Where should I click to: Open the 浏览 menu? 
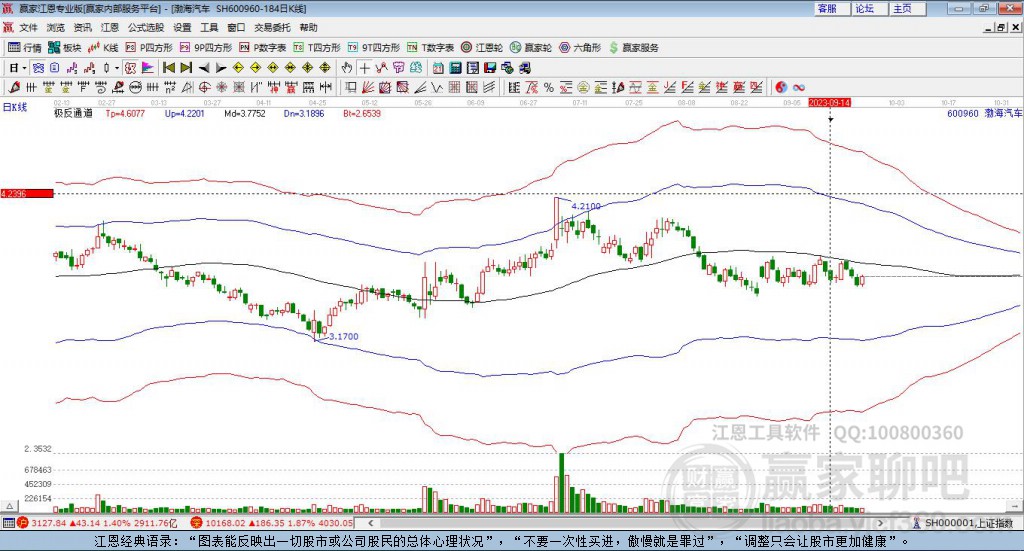[x=56, y=27]
